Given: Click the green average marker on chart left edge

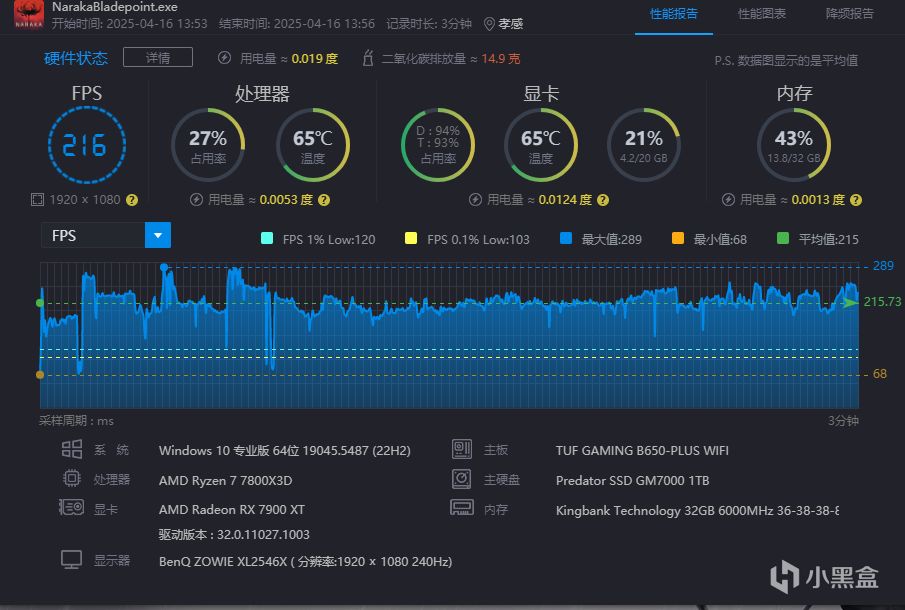Looking at the screenshot, I should tap(40, 303).
